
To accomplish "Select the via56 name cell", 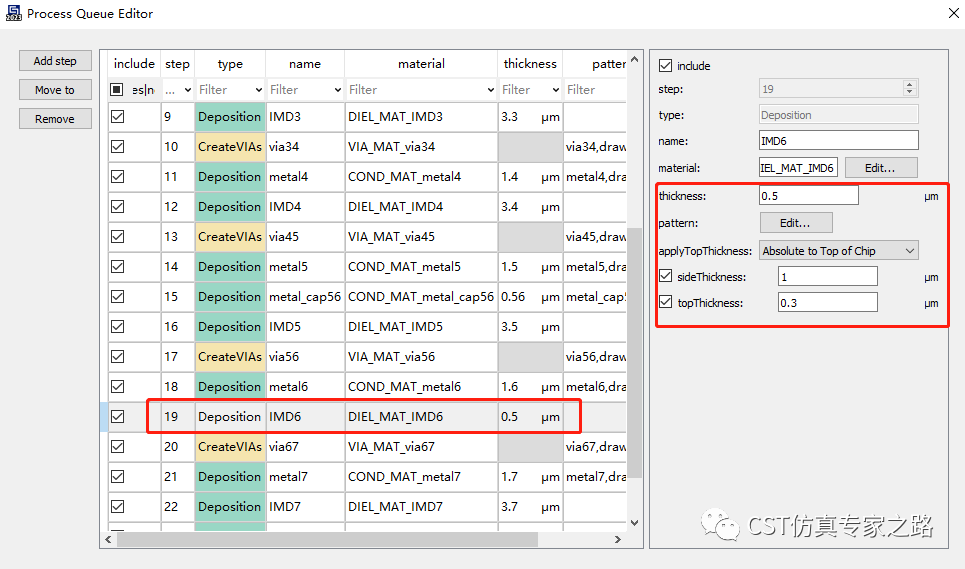I will [x=305, y=357].
